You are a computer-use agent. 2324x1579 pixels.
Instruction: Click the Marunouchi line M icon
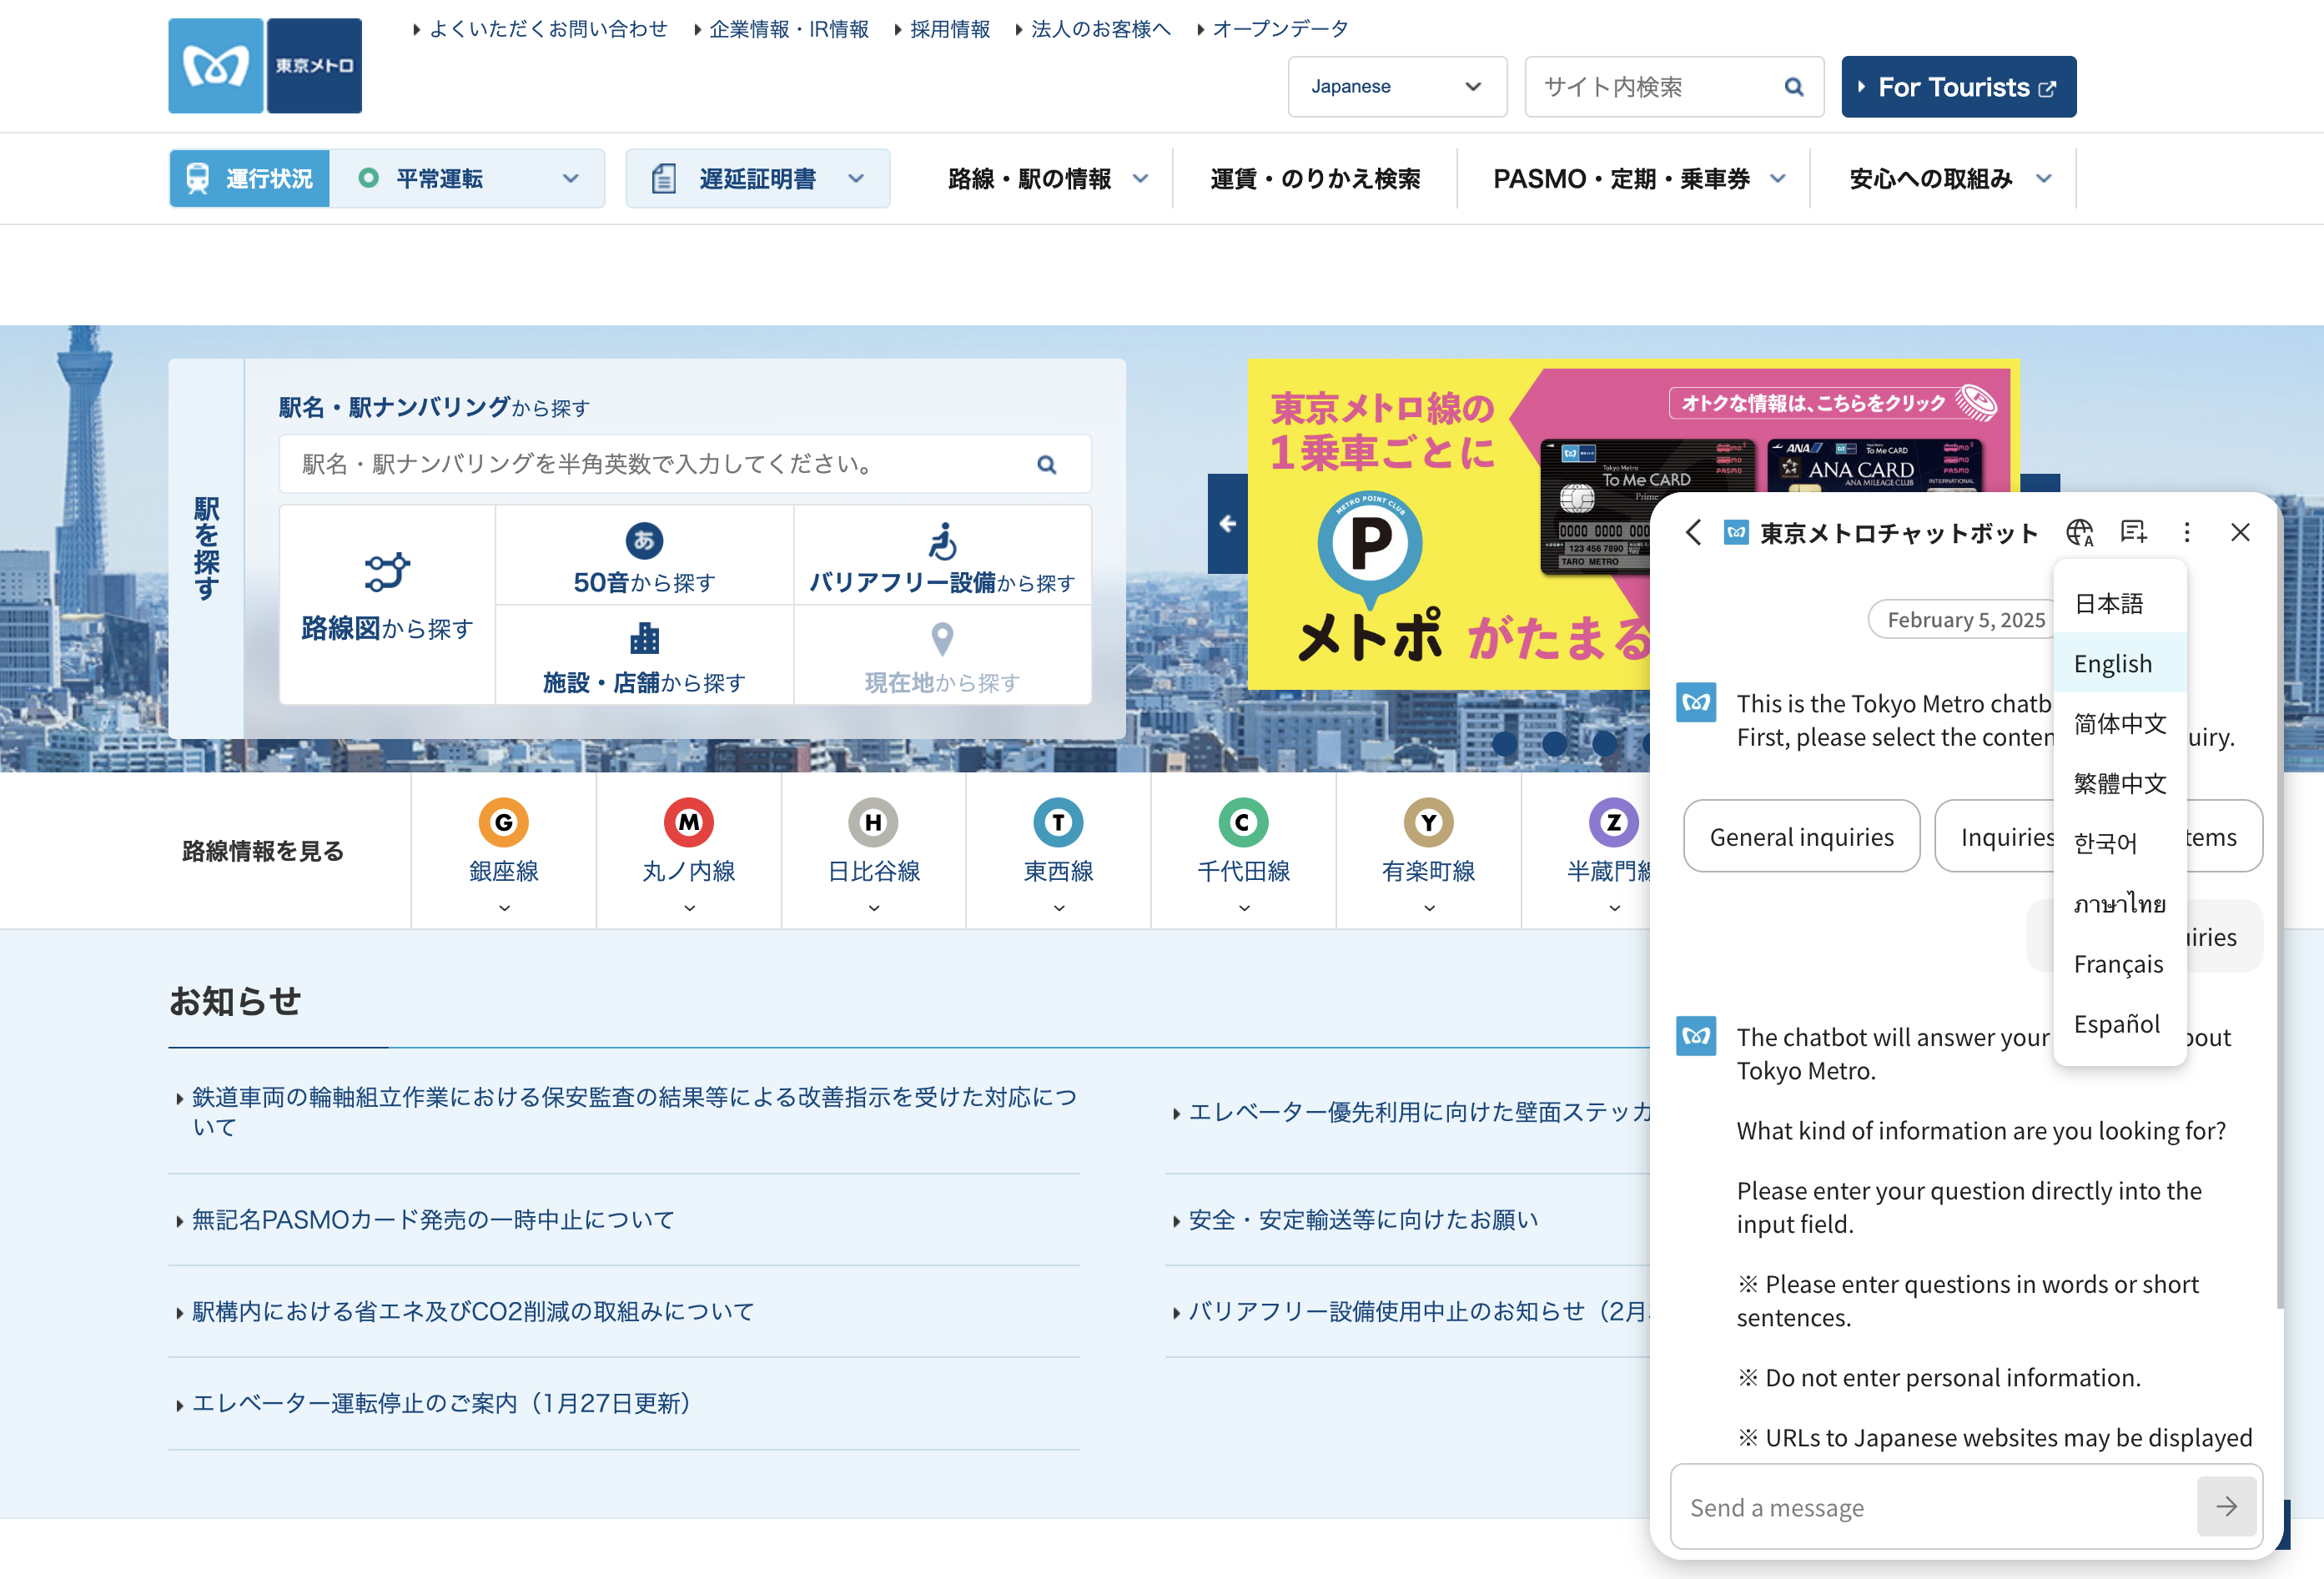tap(688, 822)
